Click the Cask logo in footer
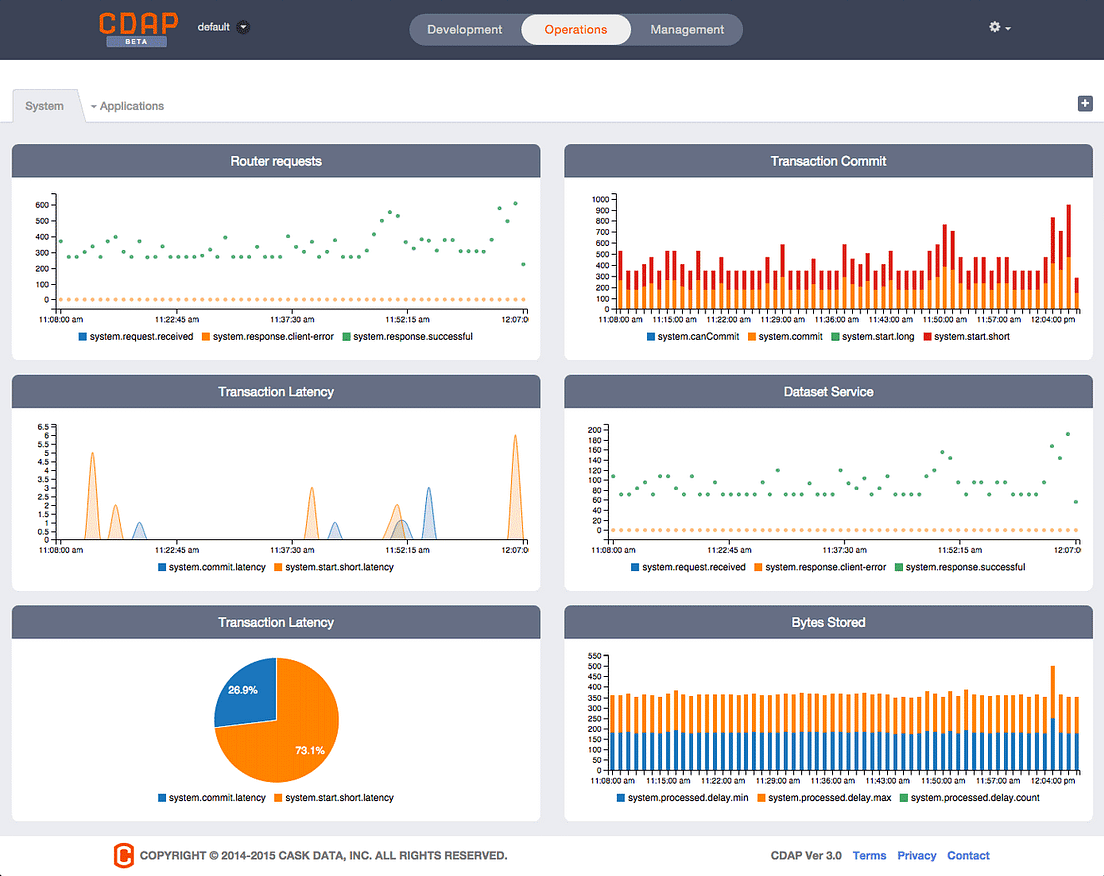The width and height of the screenshot is (1104, 876). coord(123,855)
